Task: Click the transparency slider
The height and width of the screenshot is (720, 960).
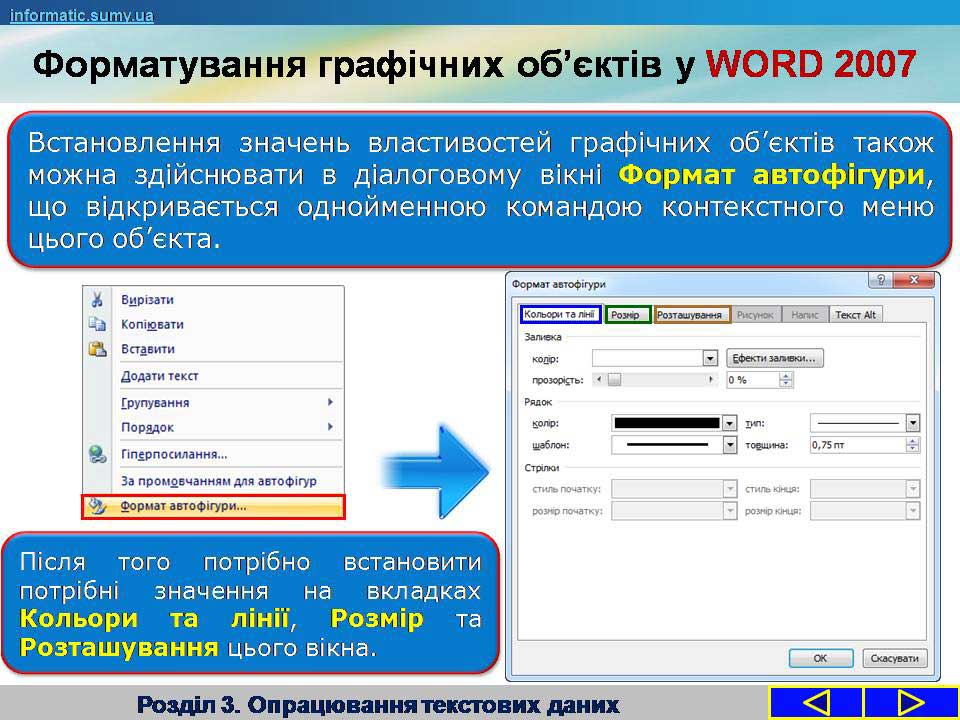Action: click(x=656, y=380)
